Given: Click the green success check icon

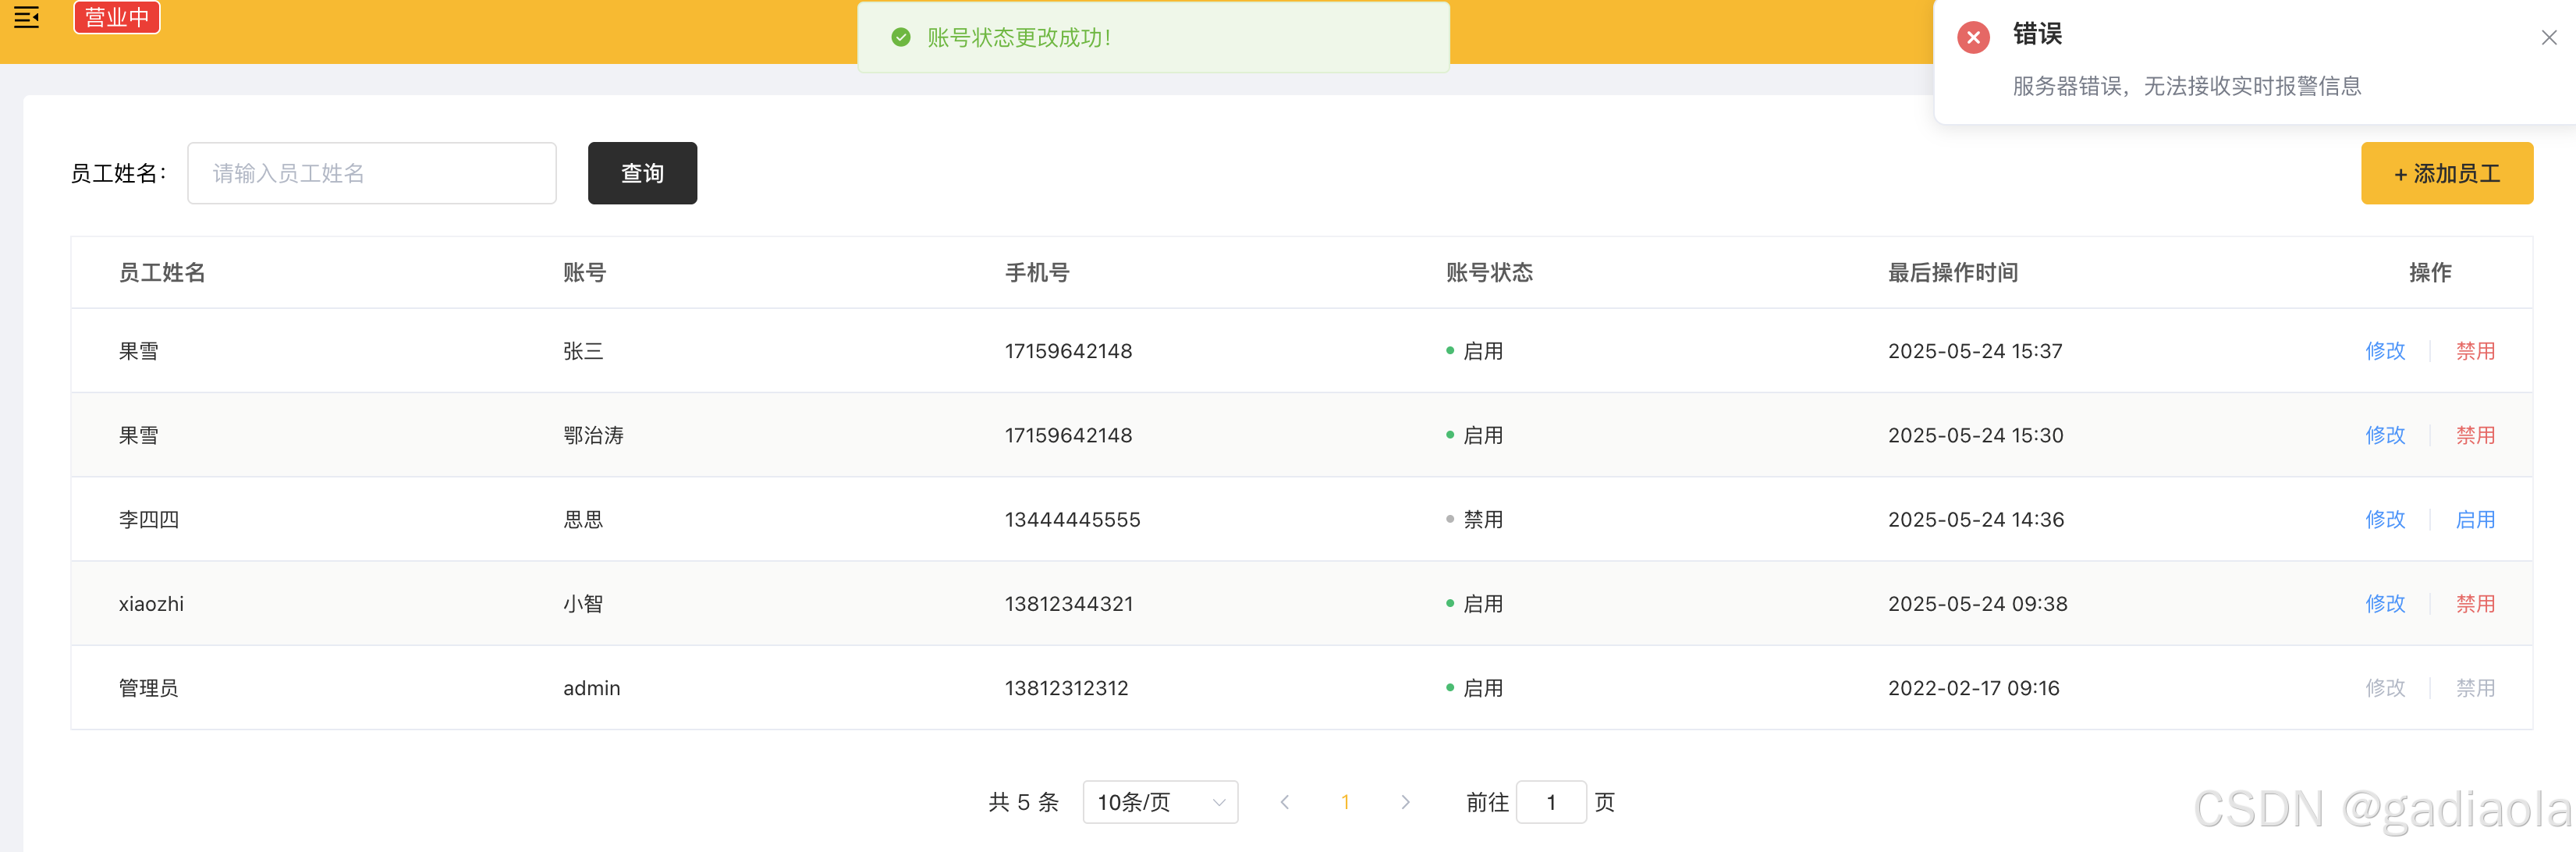Looking at the screenshot, I should [x=900, y=38].
